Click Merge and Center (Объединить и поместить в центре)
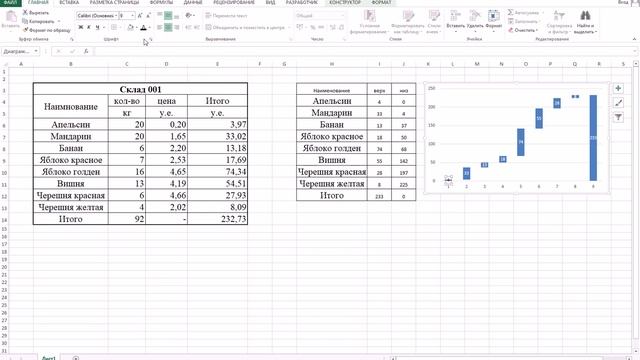640x360 pixels. 244,27
